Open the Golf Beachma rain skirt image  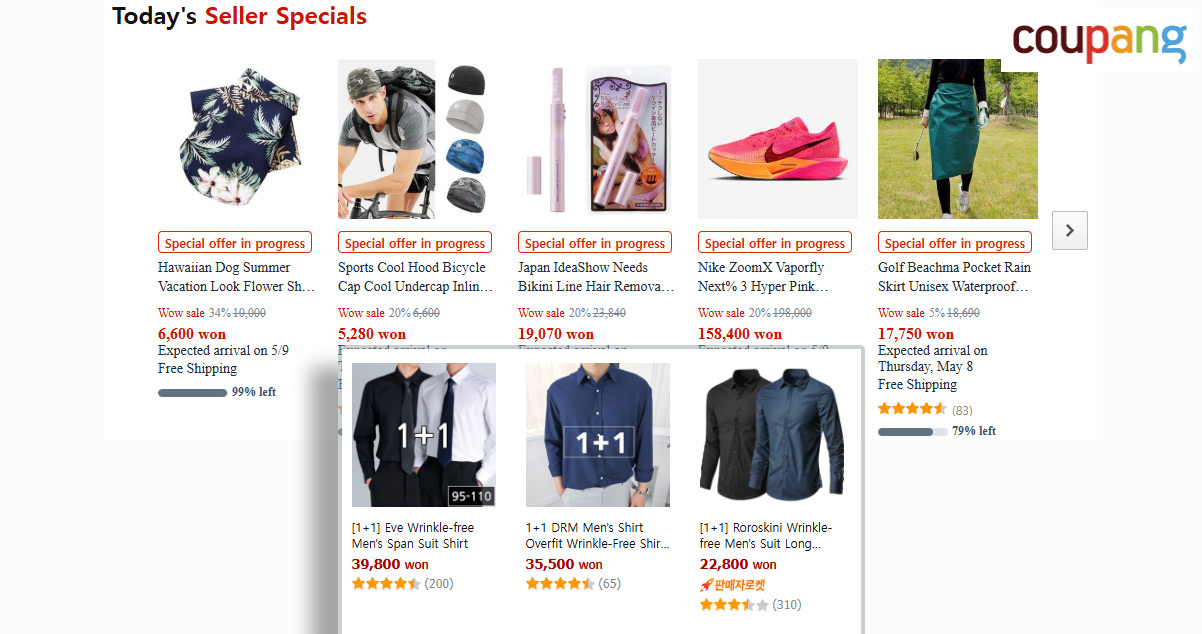[x=958, y=139]
